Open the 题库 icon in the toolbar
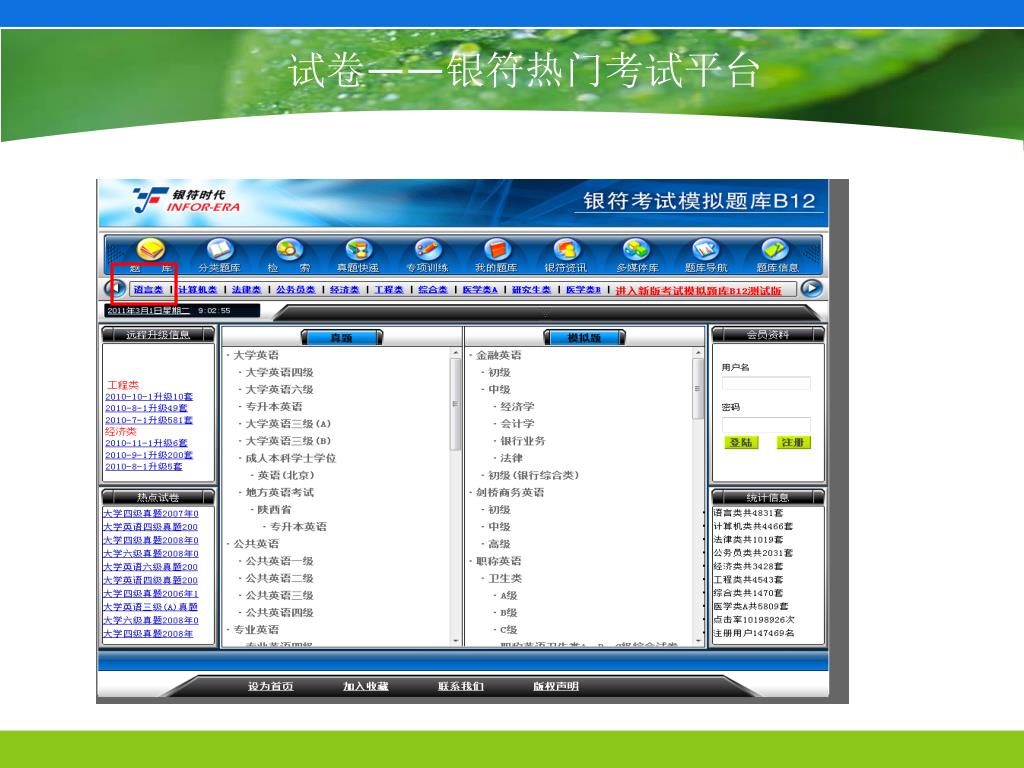 (150, 249)
